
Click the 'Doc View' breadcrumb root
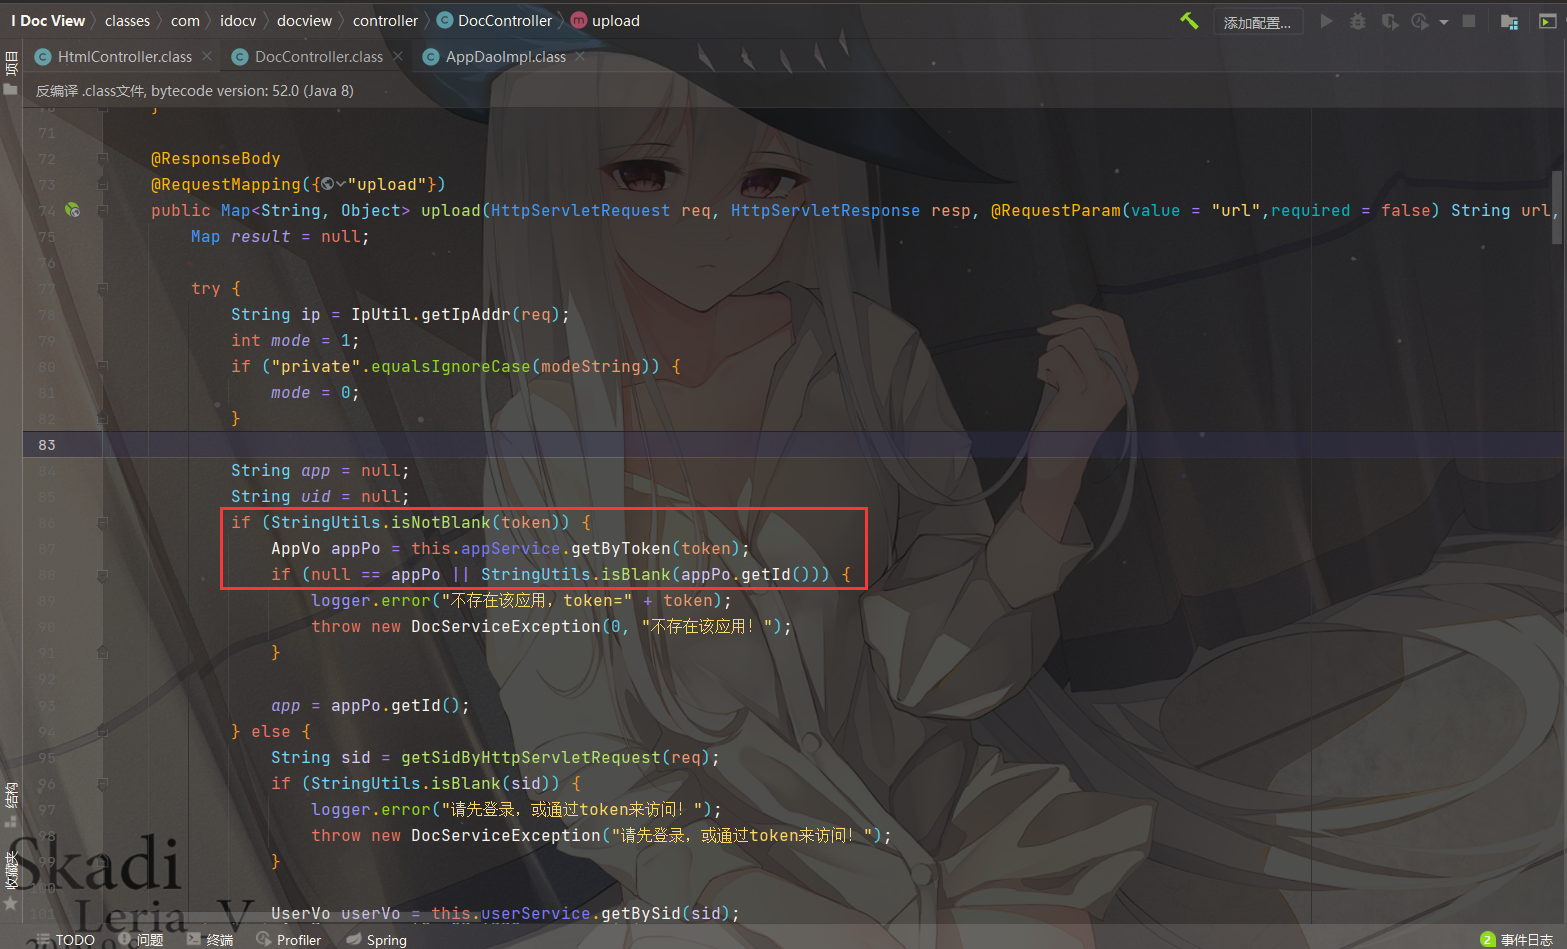(48, 21)
